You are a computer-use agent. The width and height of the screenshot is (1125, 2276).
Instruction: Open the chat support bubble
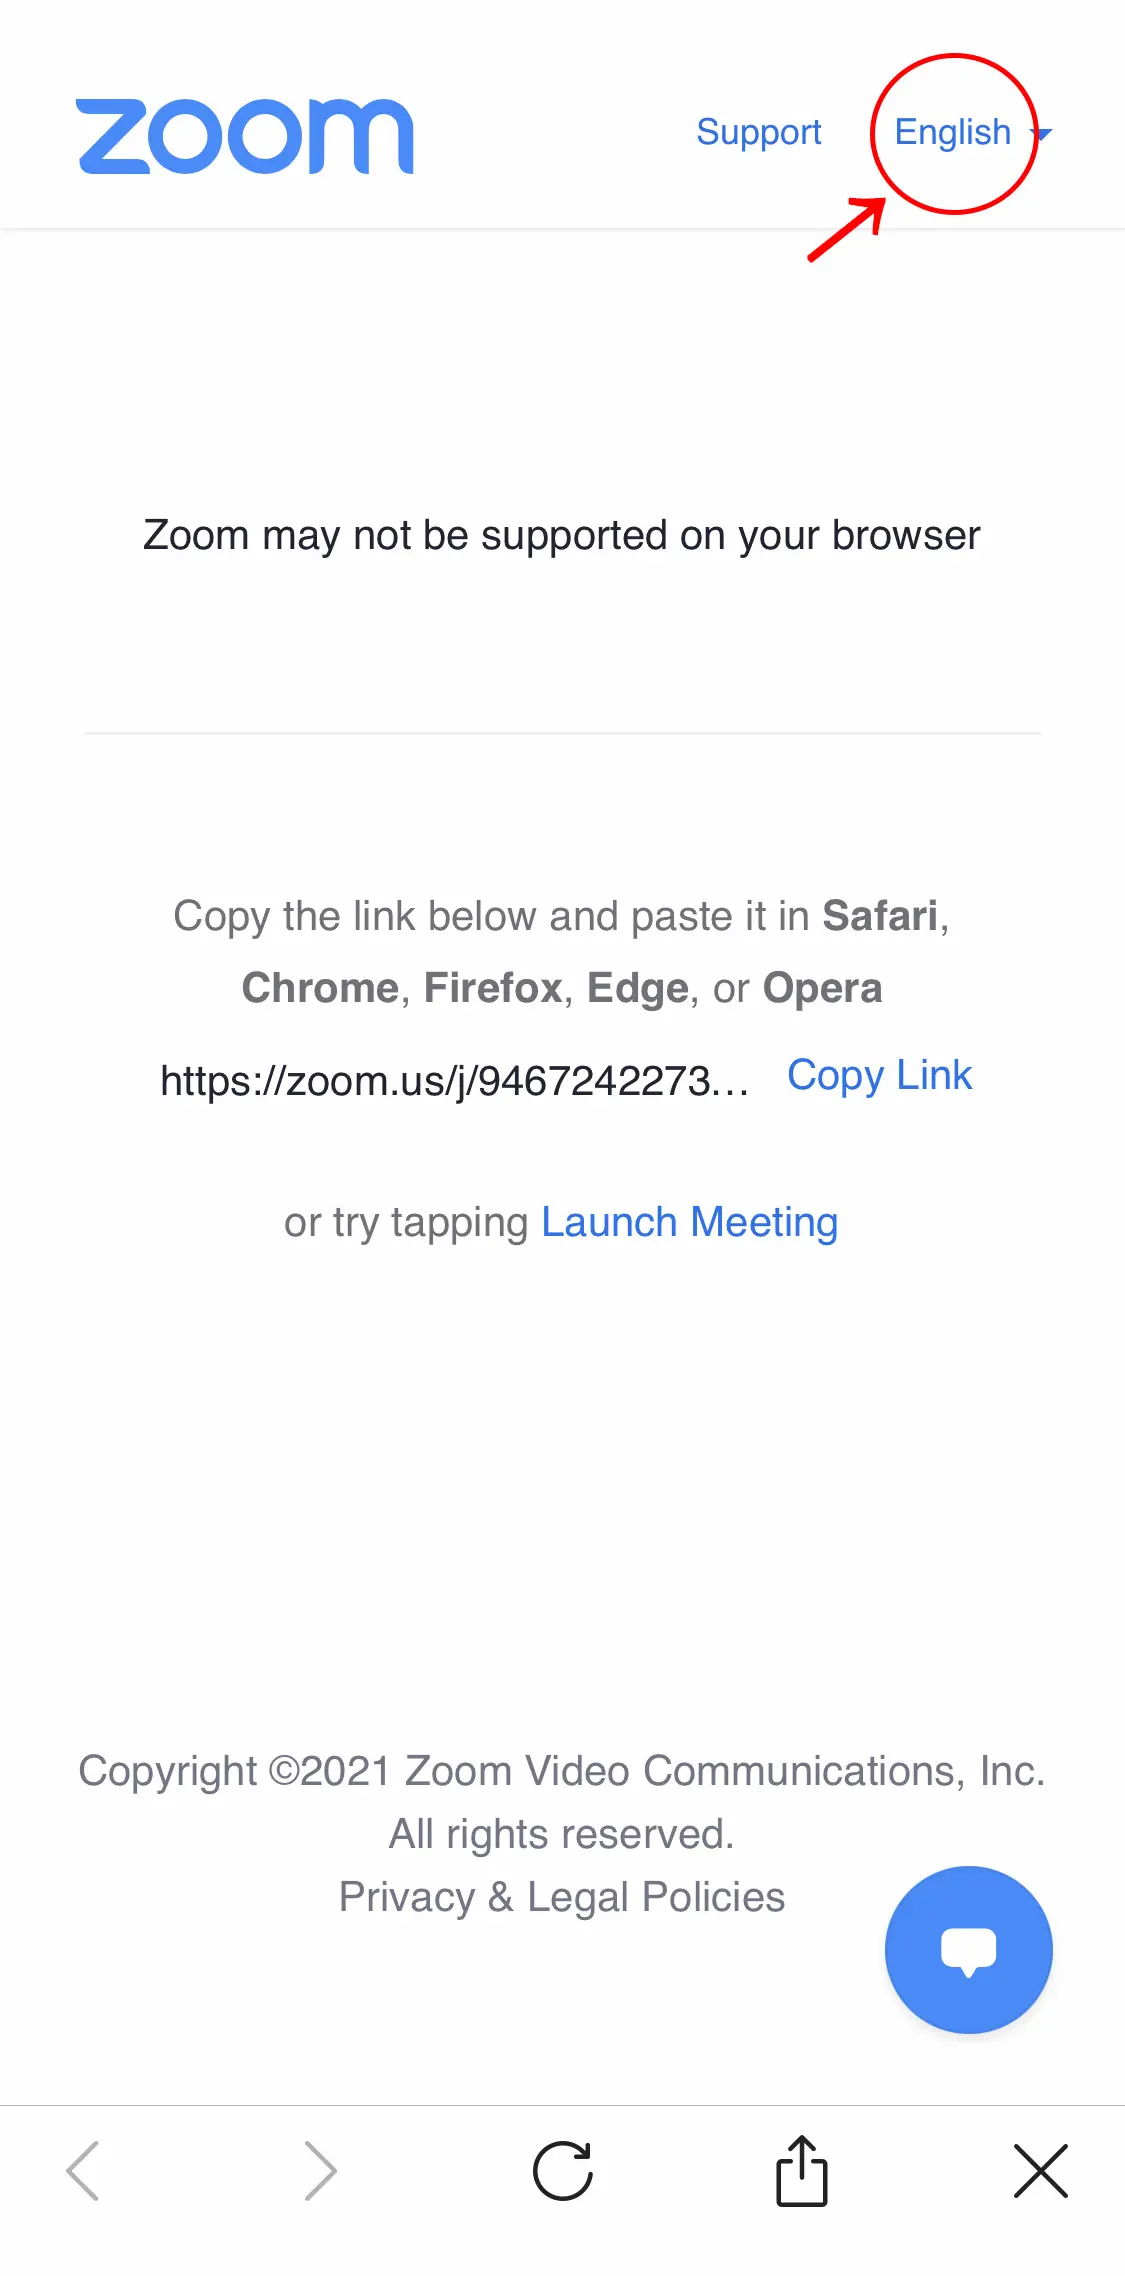click(968, 1949)
